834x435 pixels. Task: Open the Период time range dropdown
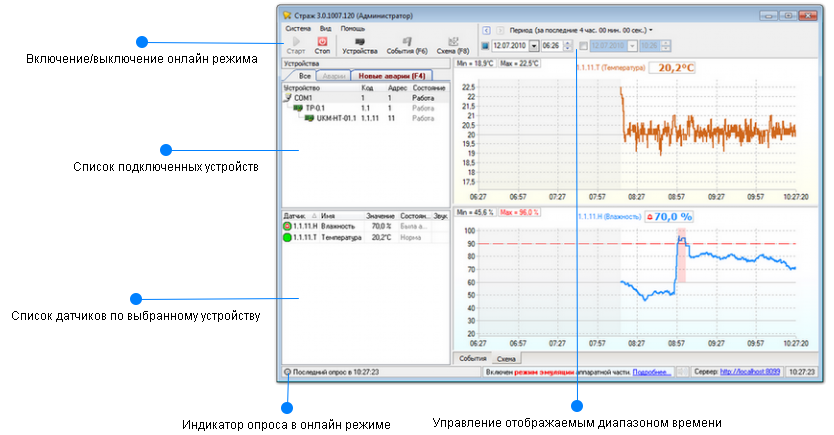pyautogui.click(x=581, y=30)
